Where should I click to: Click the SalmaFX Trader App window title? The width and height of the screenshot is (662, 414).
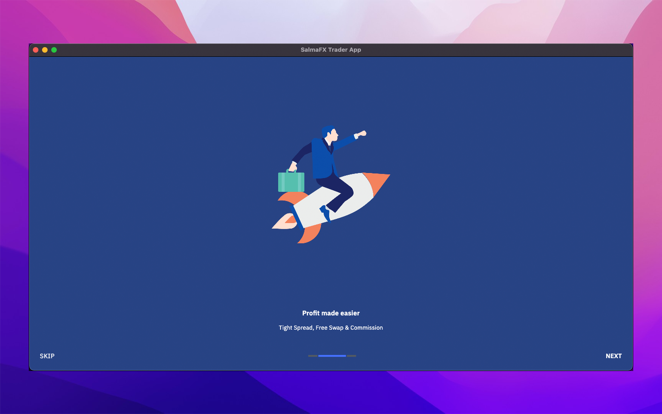coord(331,50)
